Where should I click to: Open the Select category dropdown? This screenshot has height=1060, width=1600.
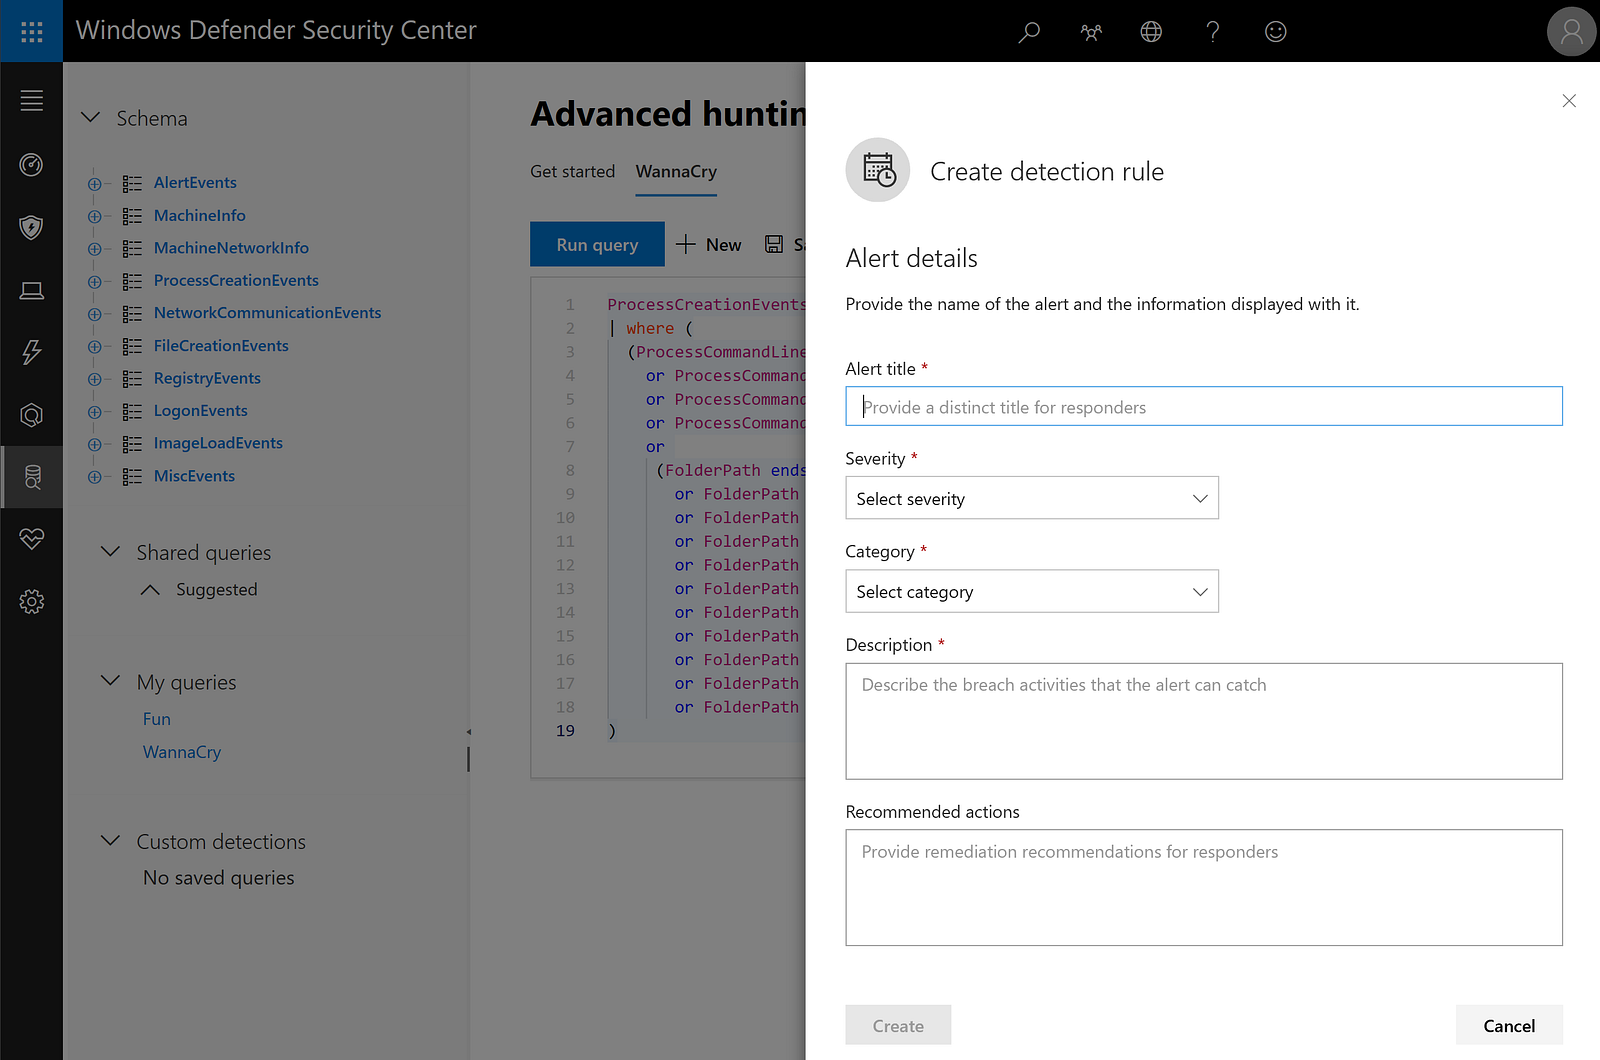coord(1031,591)
